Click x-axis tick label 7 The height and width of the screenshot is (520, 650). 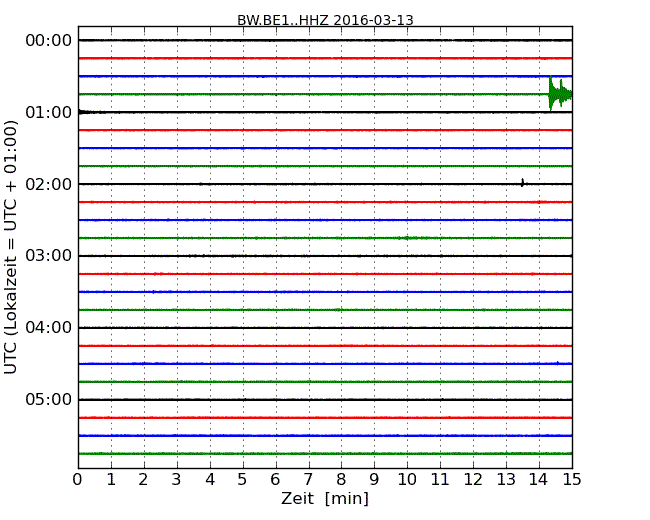point(308,480)
